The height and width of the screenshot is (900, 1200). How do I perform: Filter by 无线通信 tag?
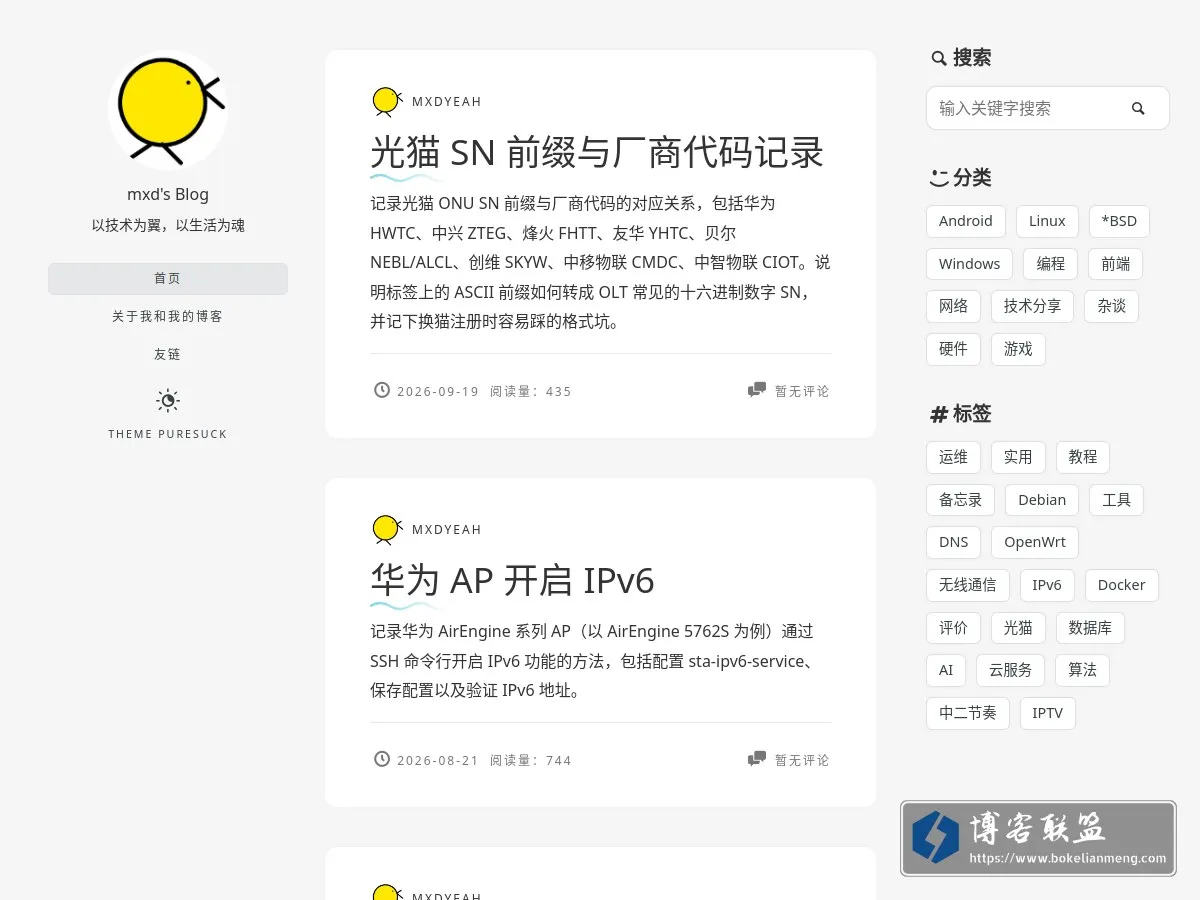tap(968, 585)
